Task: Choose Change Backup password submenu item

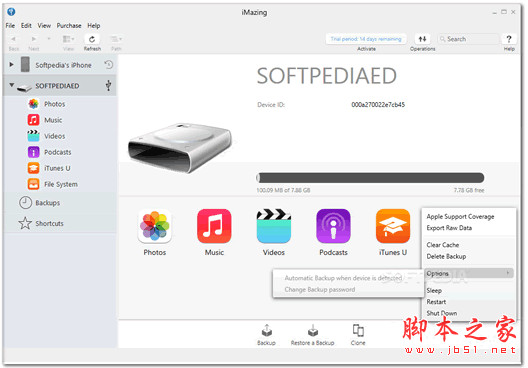Action: pyautogui.click(x=320, y=290)
